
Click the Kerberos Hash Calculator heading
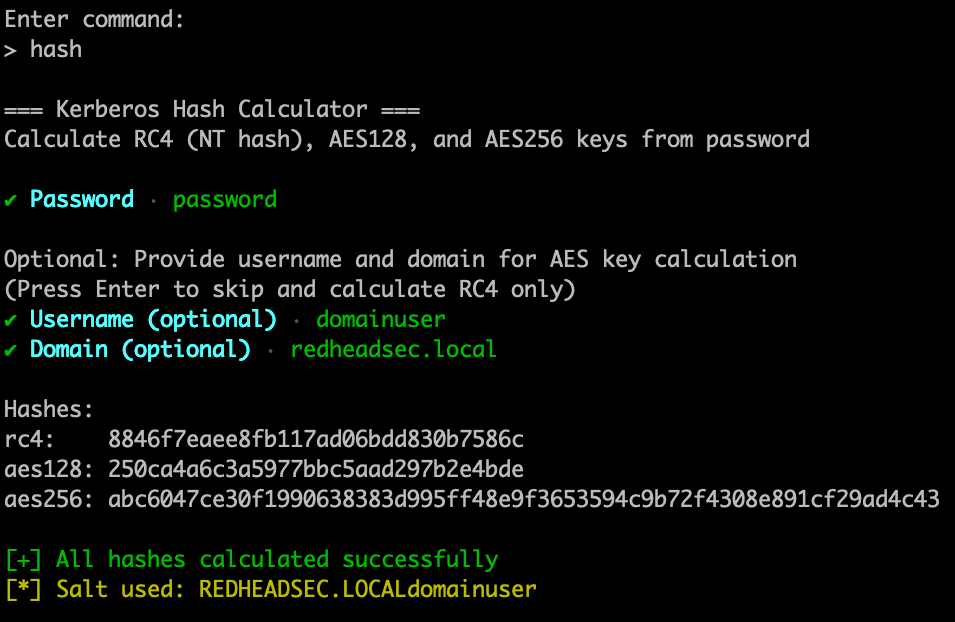click(212, 109)
